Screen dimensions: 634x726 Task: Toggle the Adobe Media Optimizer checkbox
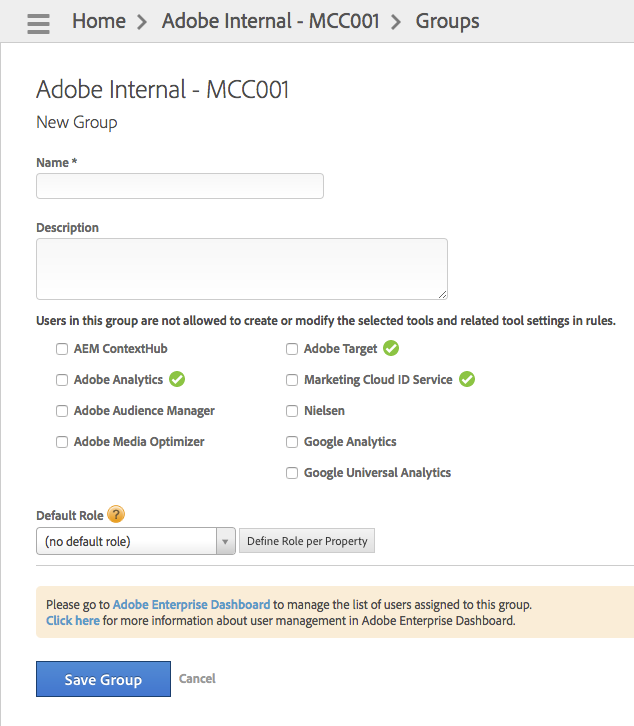pyautogui.click(x=62, y=442)
